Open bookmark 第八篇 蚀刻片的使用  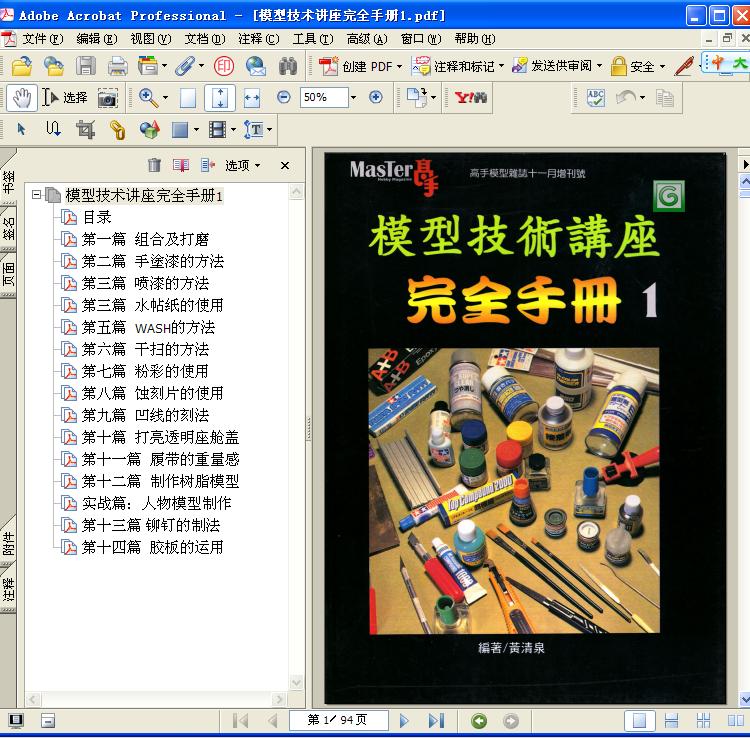point(153,393)
